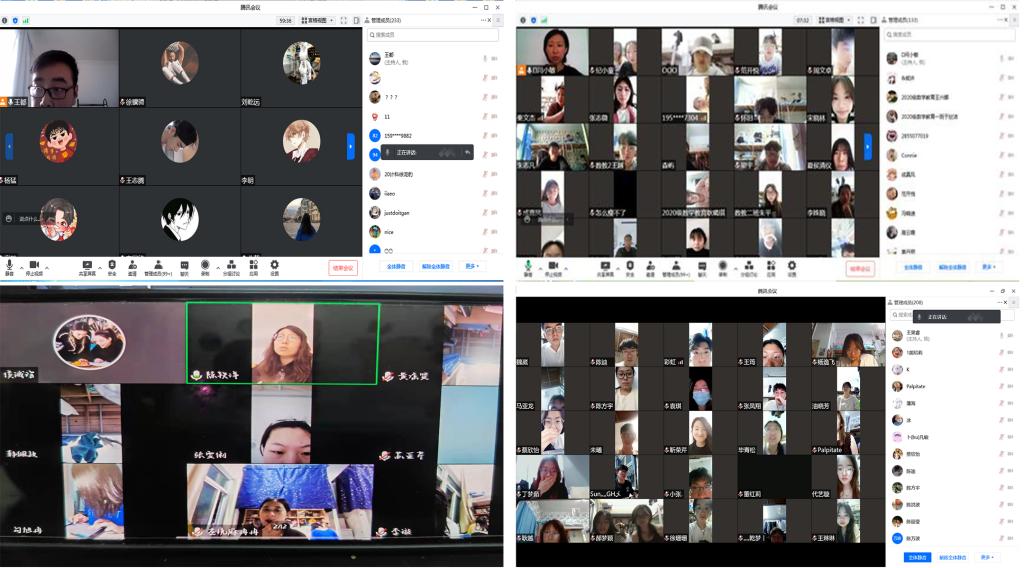Open Share Screen in the left meeting toolbar

[x=87, y=266]
